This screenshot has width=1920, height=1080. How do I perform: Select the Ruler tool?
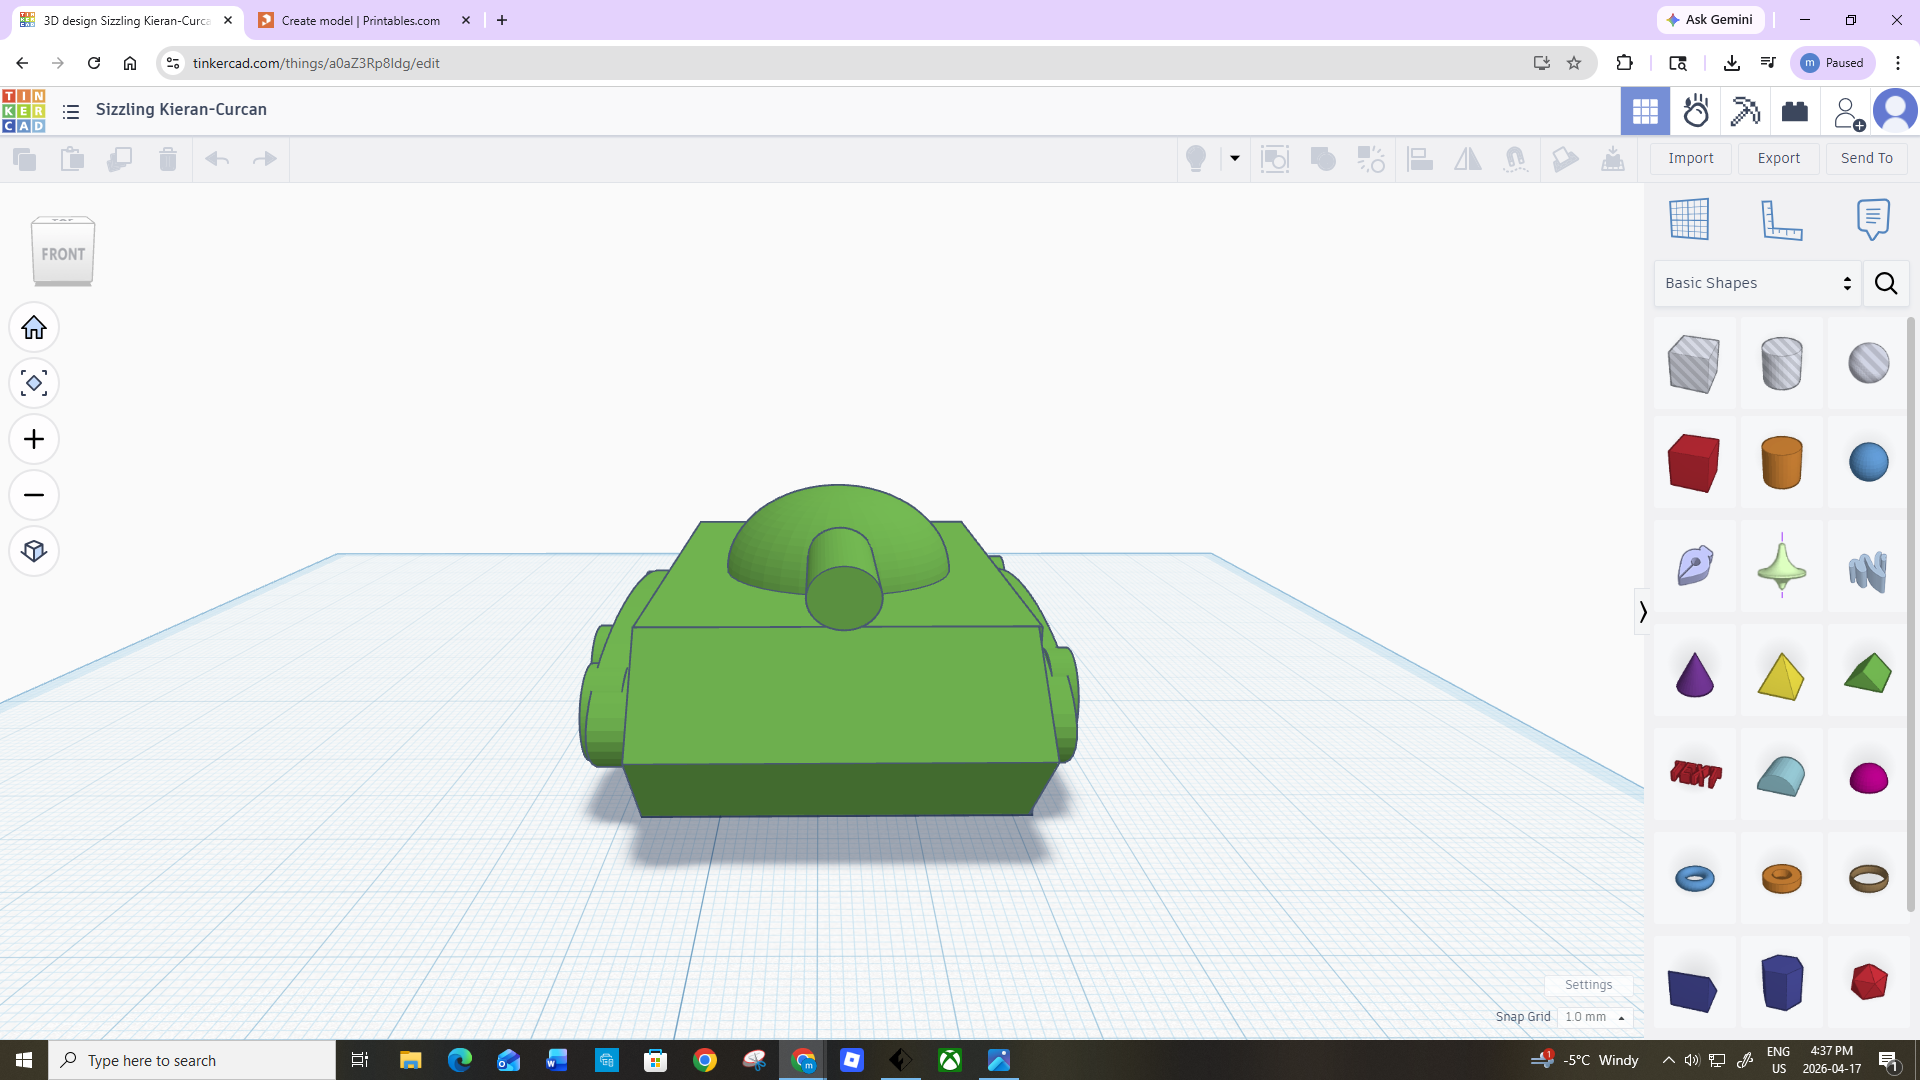point(1781,219)
